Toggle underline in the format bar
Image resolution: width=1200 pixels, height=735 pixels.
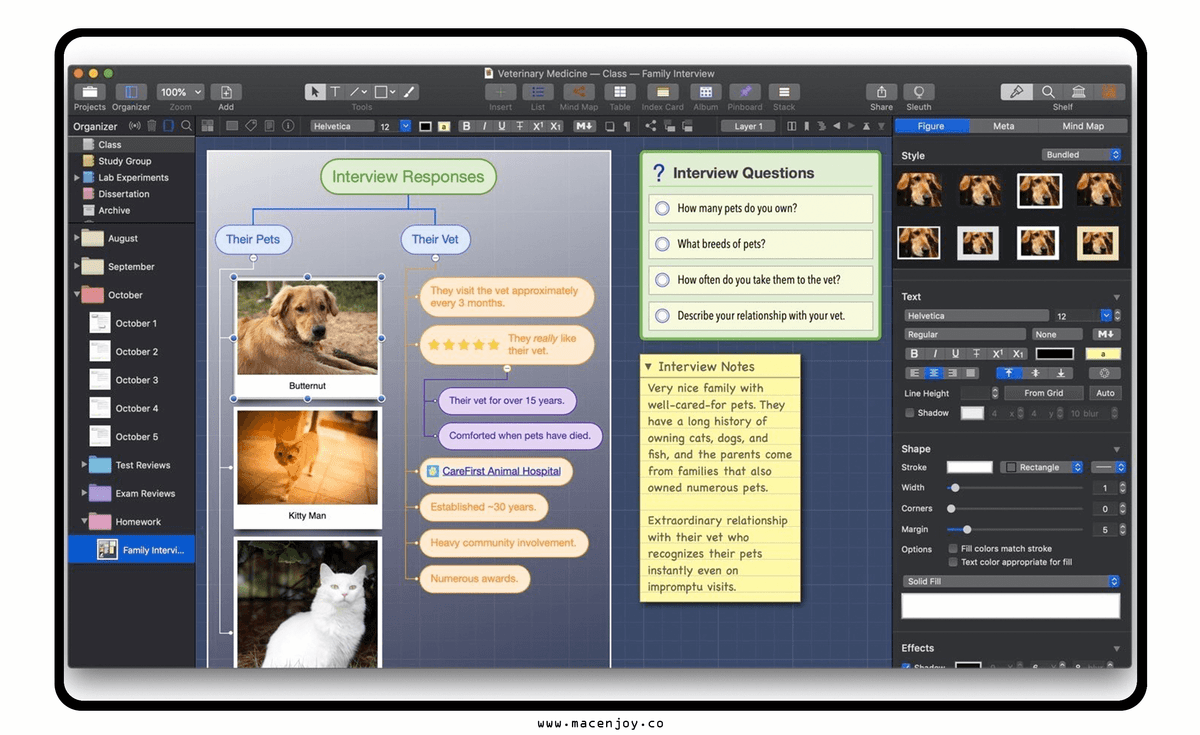(502, 126)
